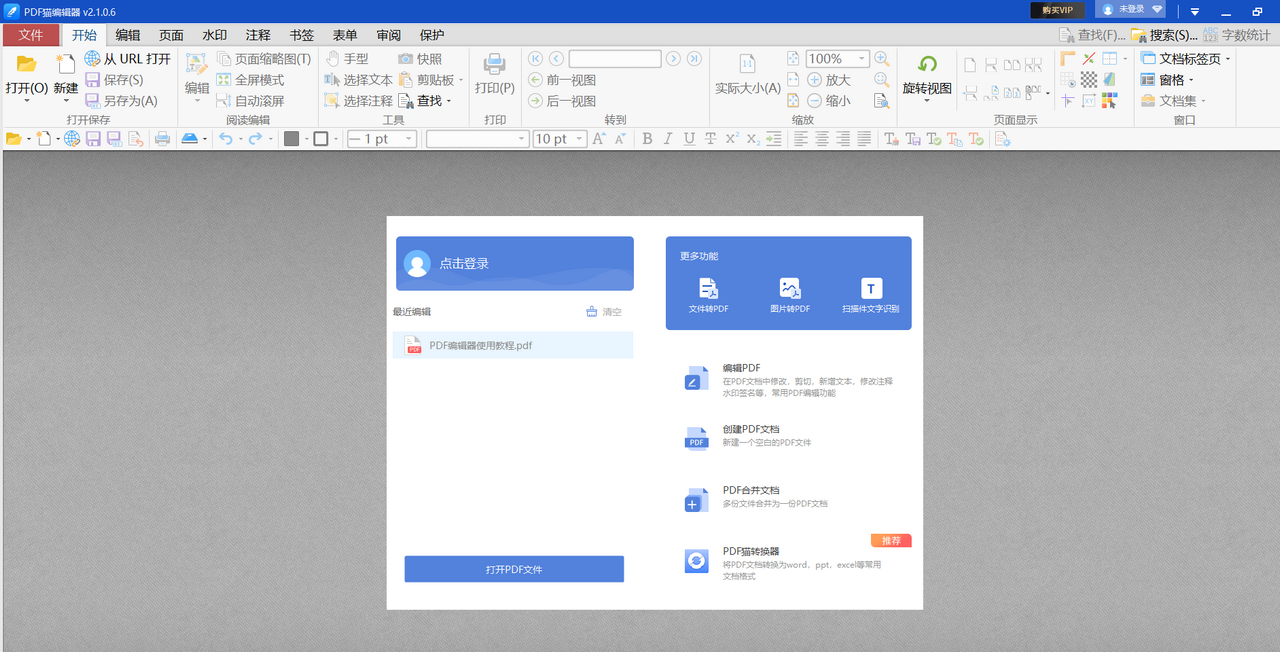Click 扫描件文字识别 OCR icon
This screenshot has width=1280, height=652.
(871, 289)
